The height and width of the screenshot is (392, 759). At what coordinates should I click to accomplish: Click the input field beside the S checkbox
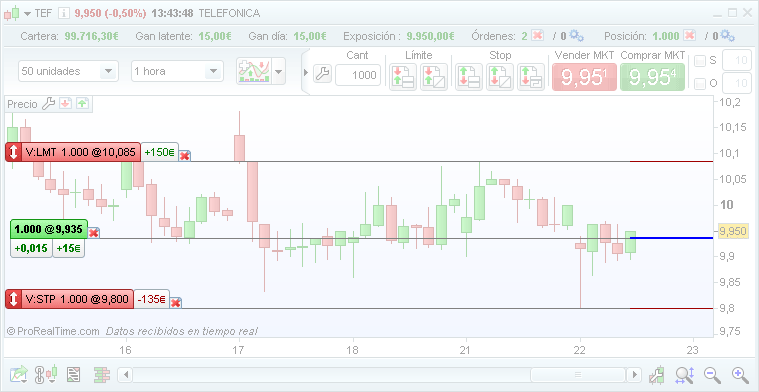[737, 60]
